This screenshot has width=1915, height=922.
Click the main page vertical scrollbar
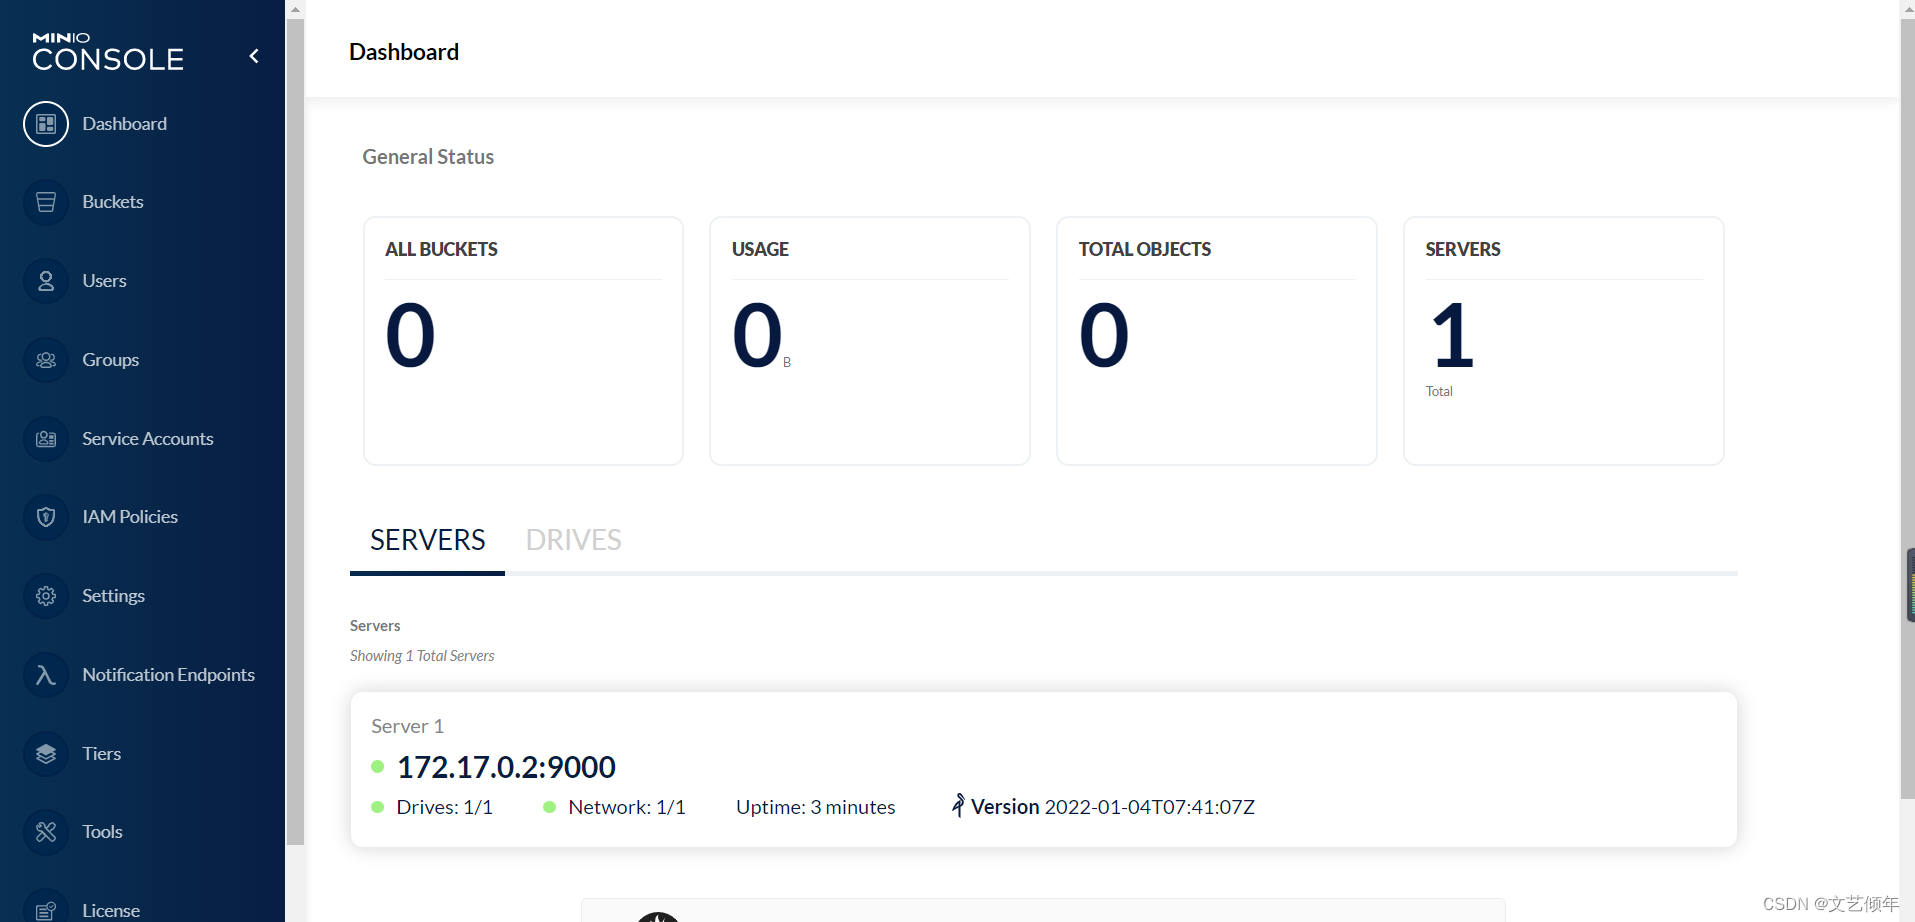[x=1907, y=409]
